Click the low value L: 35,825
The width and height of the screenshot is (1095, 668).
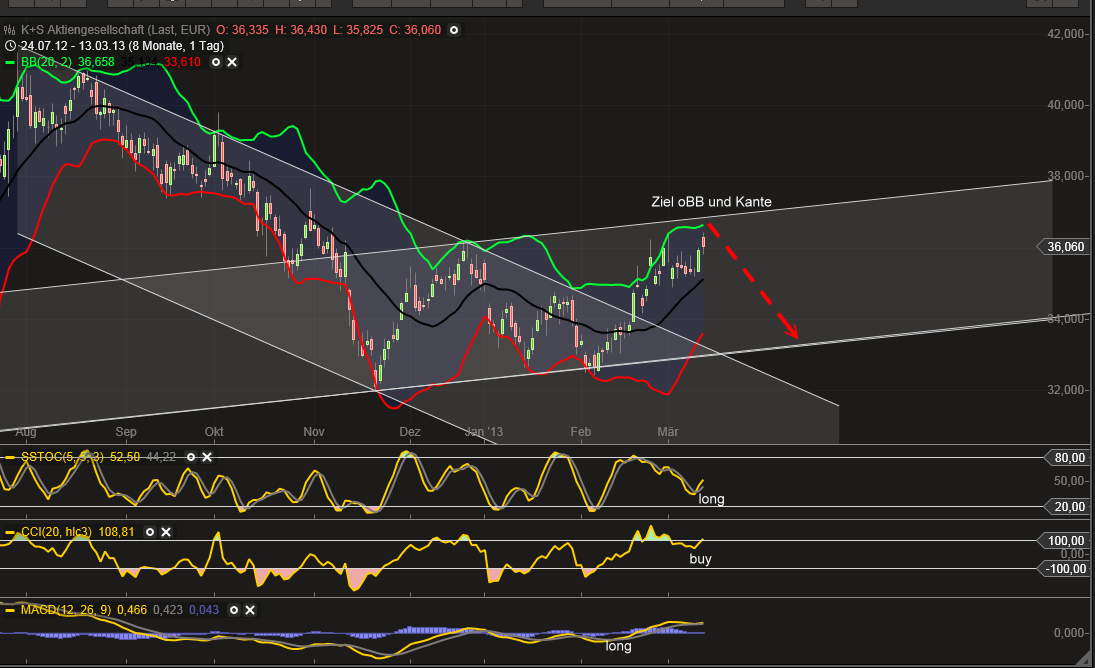[358, 30]
